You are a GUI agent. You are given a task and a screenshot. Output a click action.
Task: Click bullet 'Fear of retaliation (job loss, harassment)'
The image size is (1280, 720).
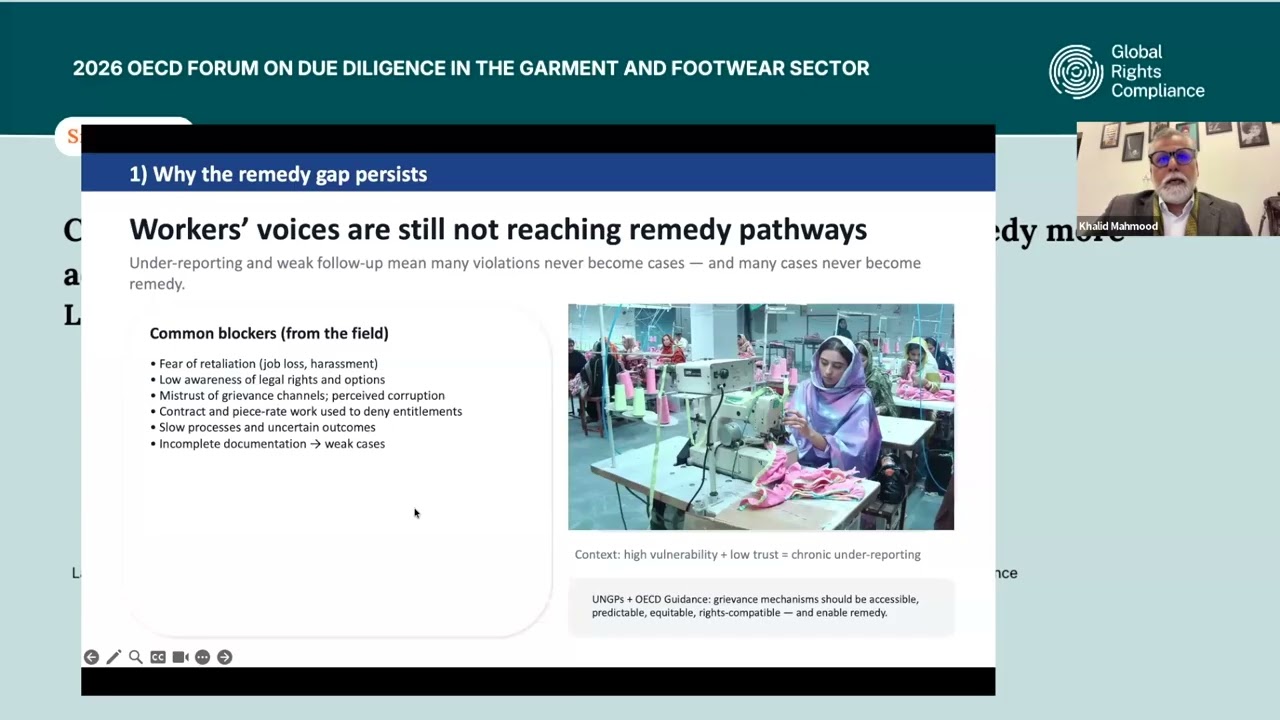pyautogui.click(x=264, y=363)
